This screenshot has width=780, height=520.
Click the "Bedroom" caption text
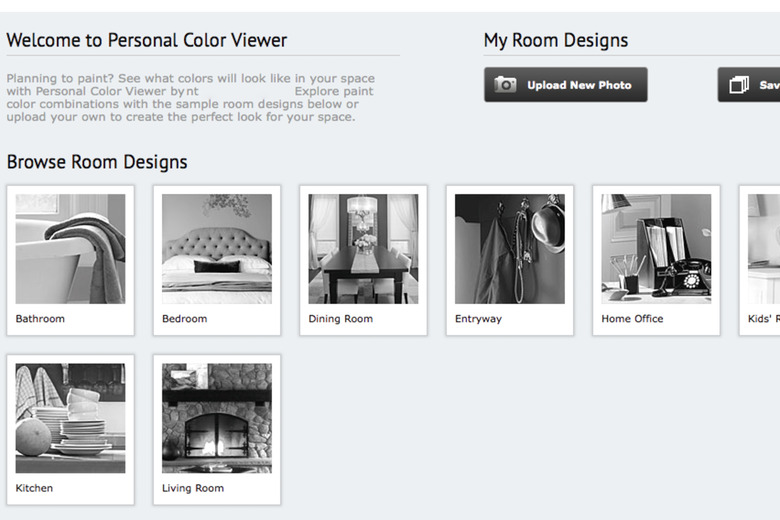(184, 319)
